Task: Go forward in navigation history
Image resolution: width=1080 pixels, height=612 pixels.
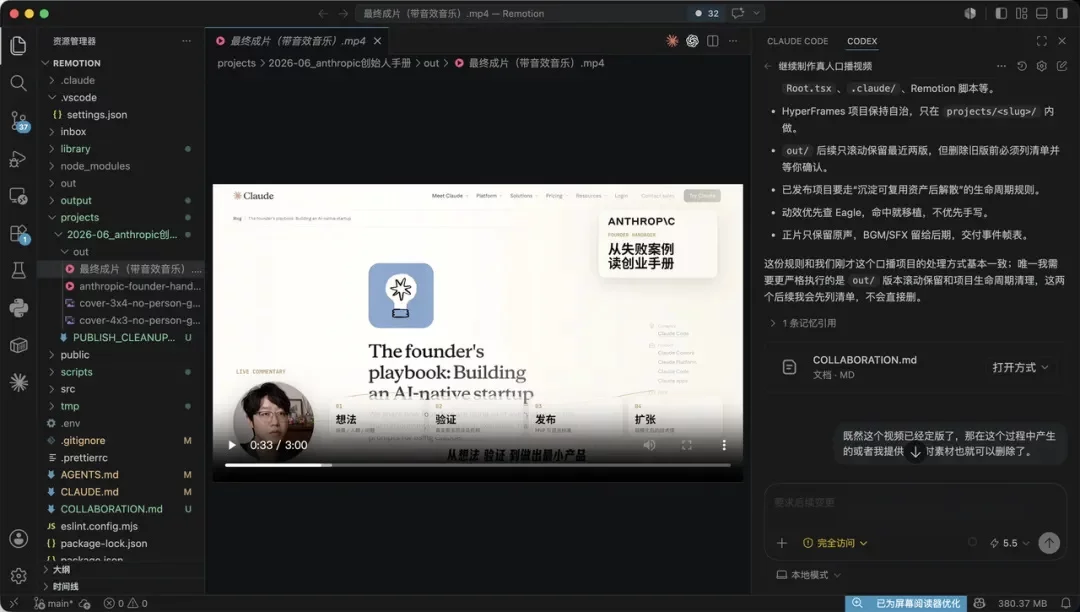Action: (343, 13)
